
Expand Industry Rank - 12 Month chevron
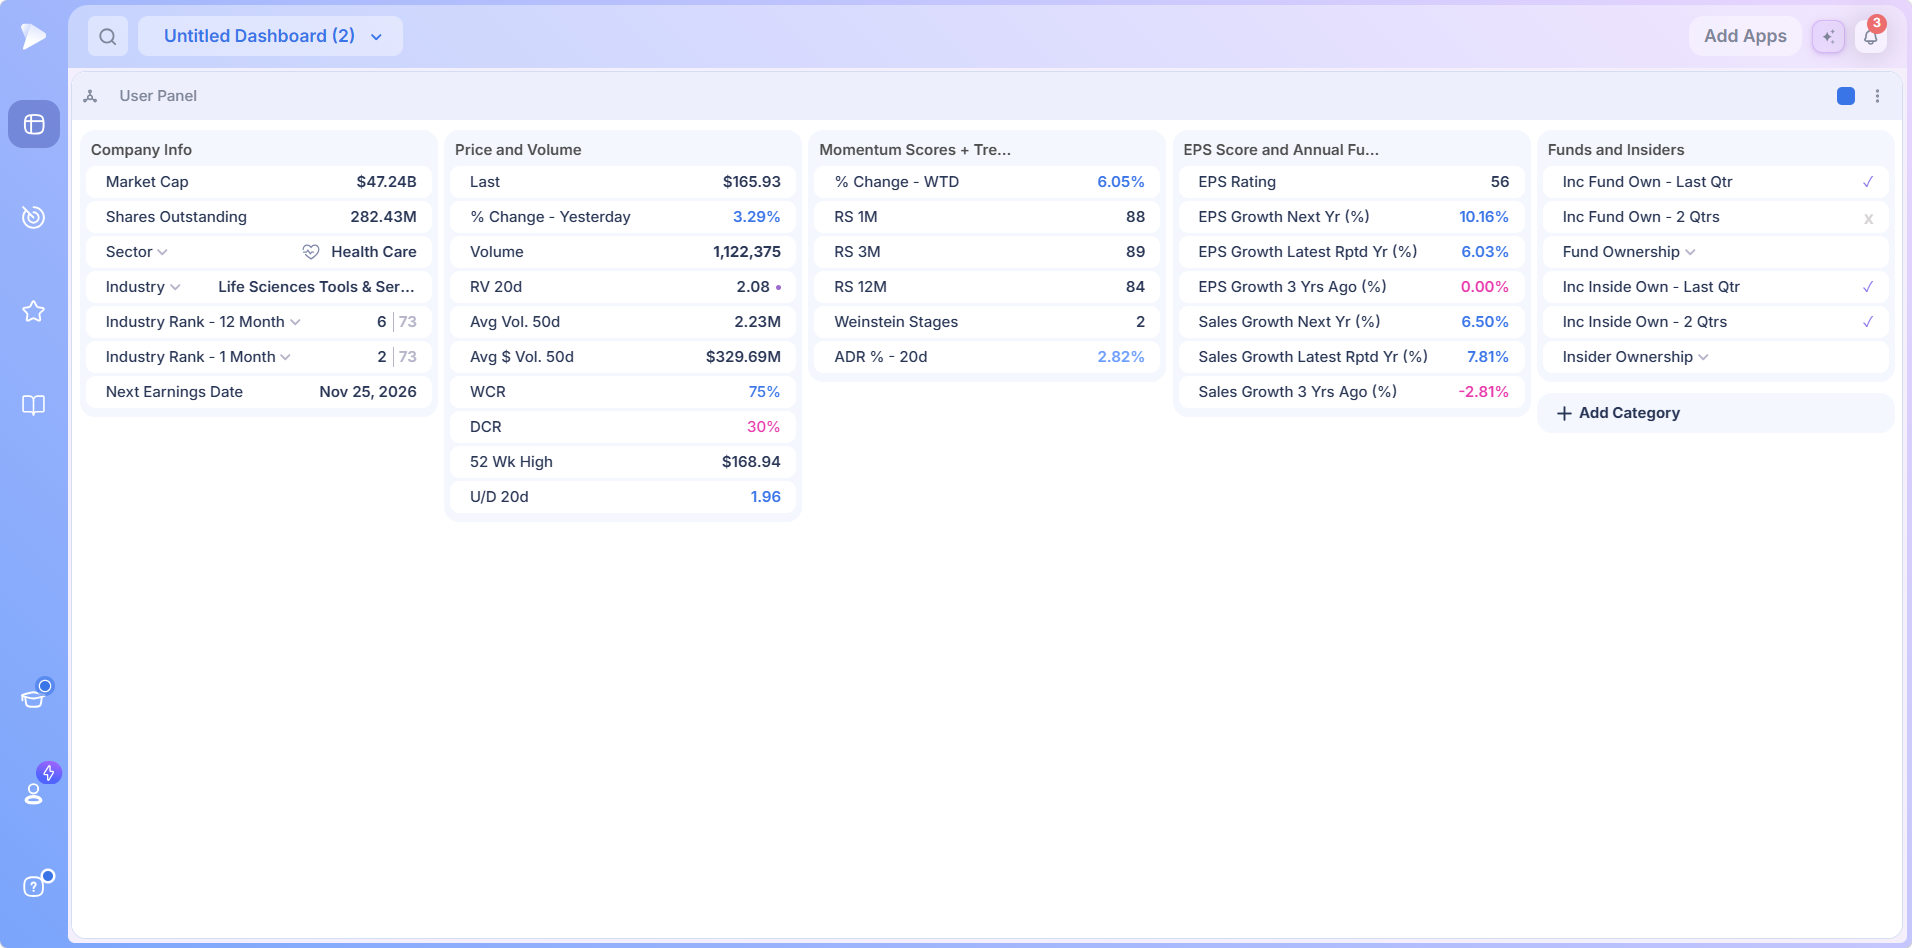click(x=295, y=322)
